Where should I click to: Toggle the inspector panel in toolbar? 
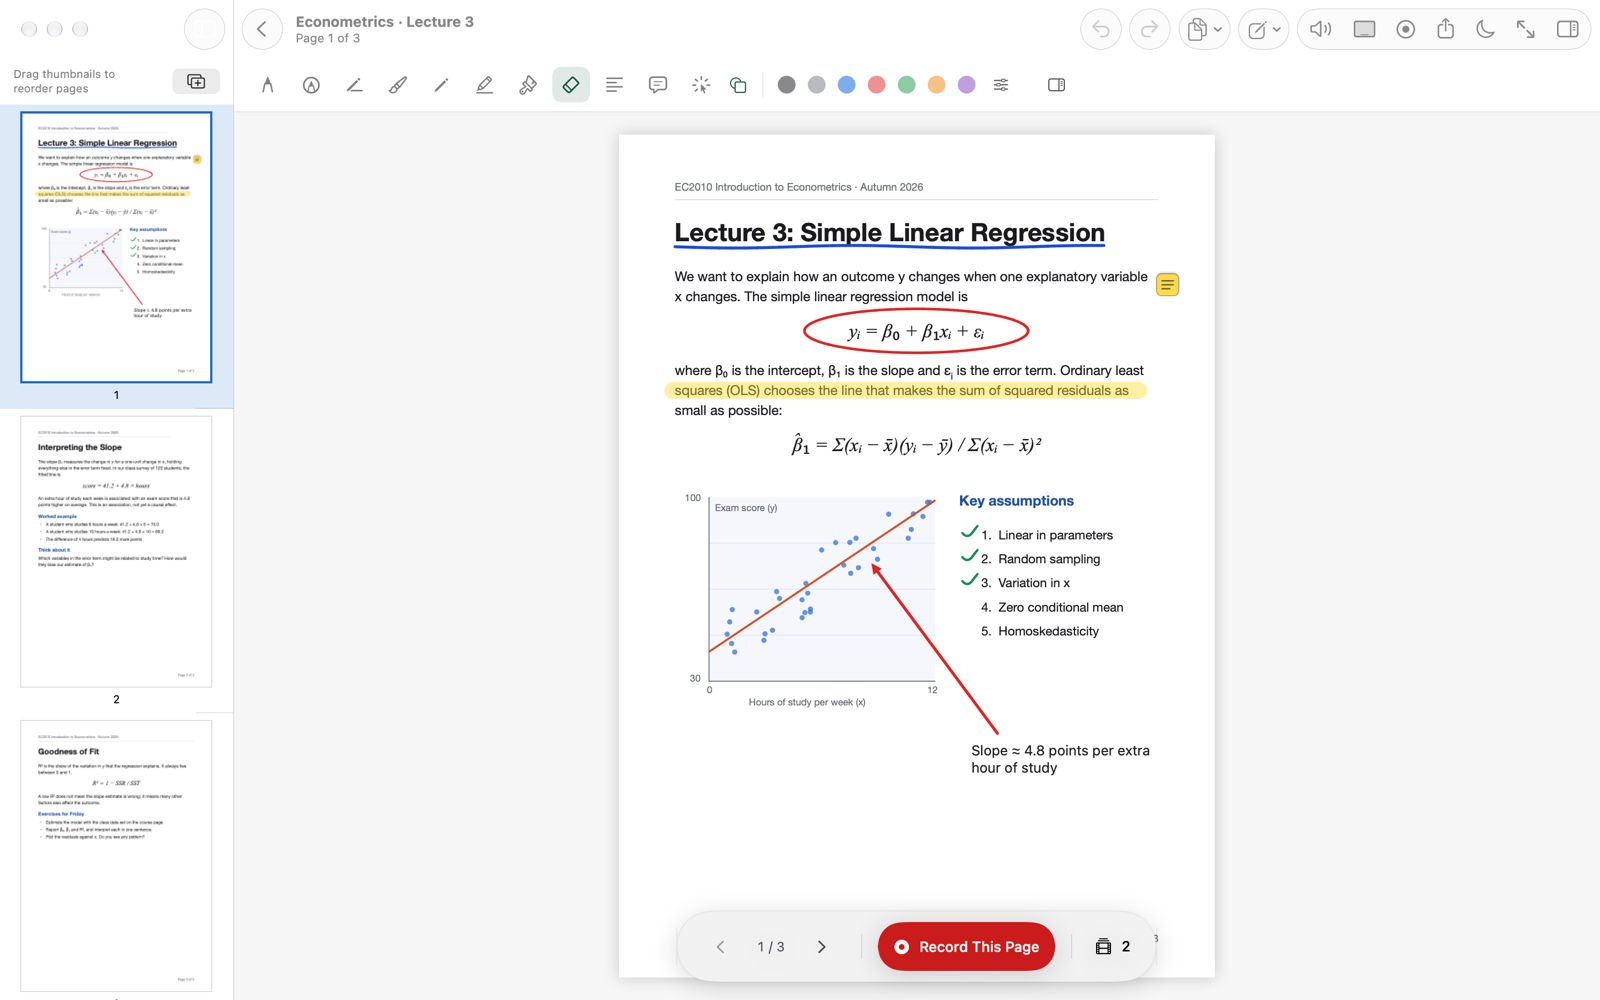(x=1056, y=85)
